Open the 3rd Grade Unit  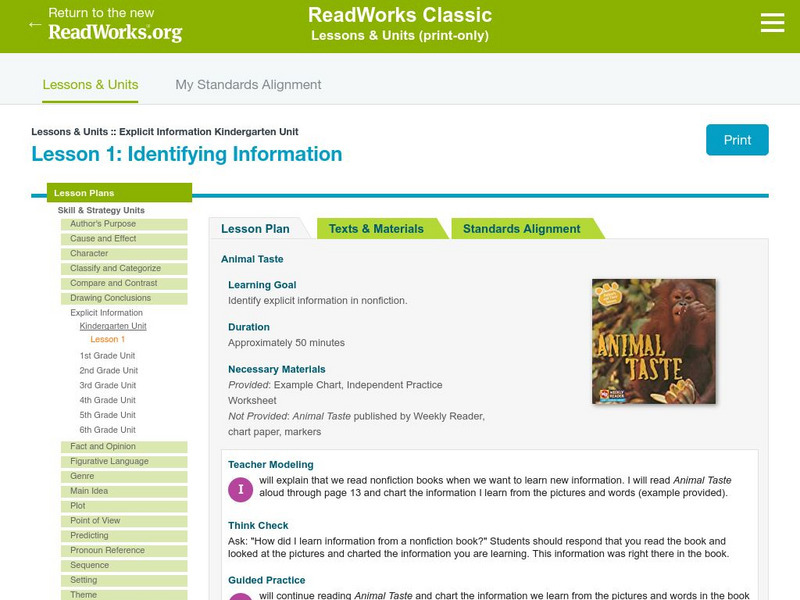[x=108, y=385]
